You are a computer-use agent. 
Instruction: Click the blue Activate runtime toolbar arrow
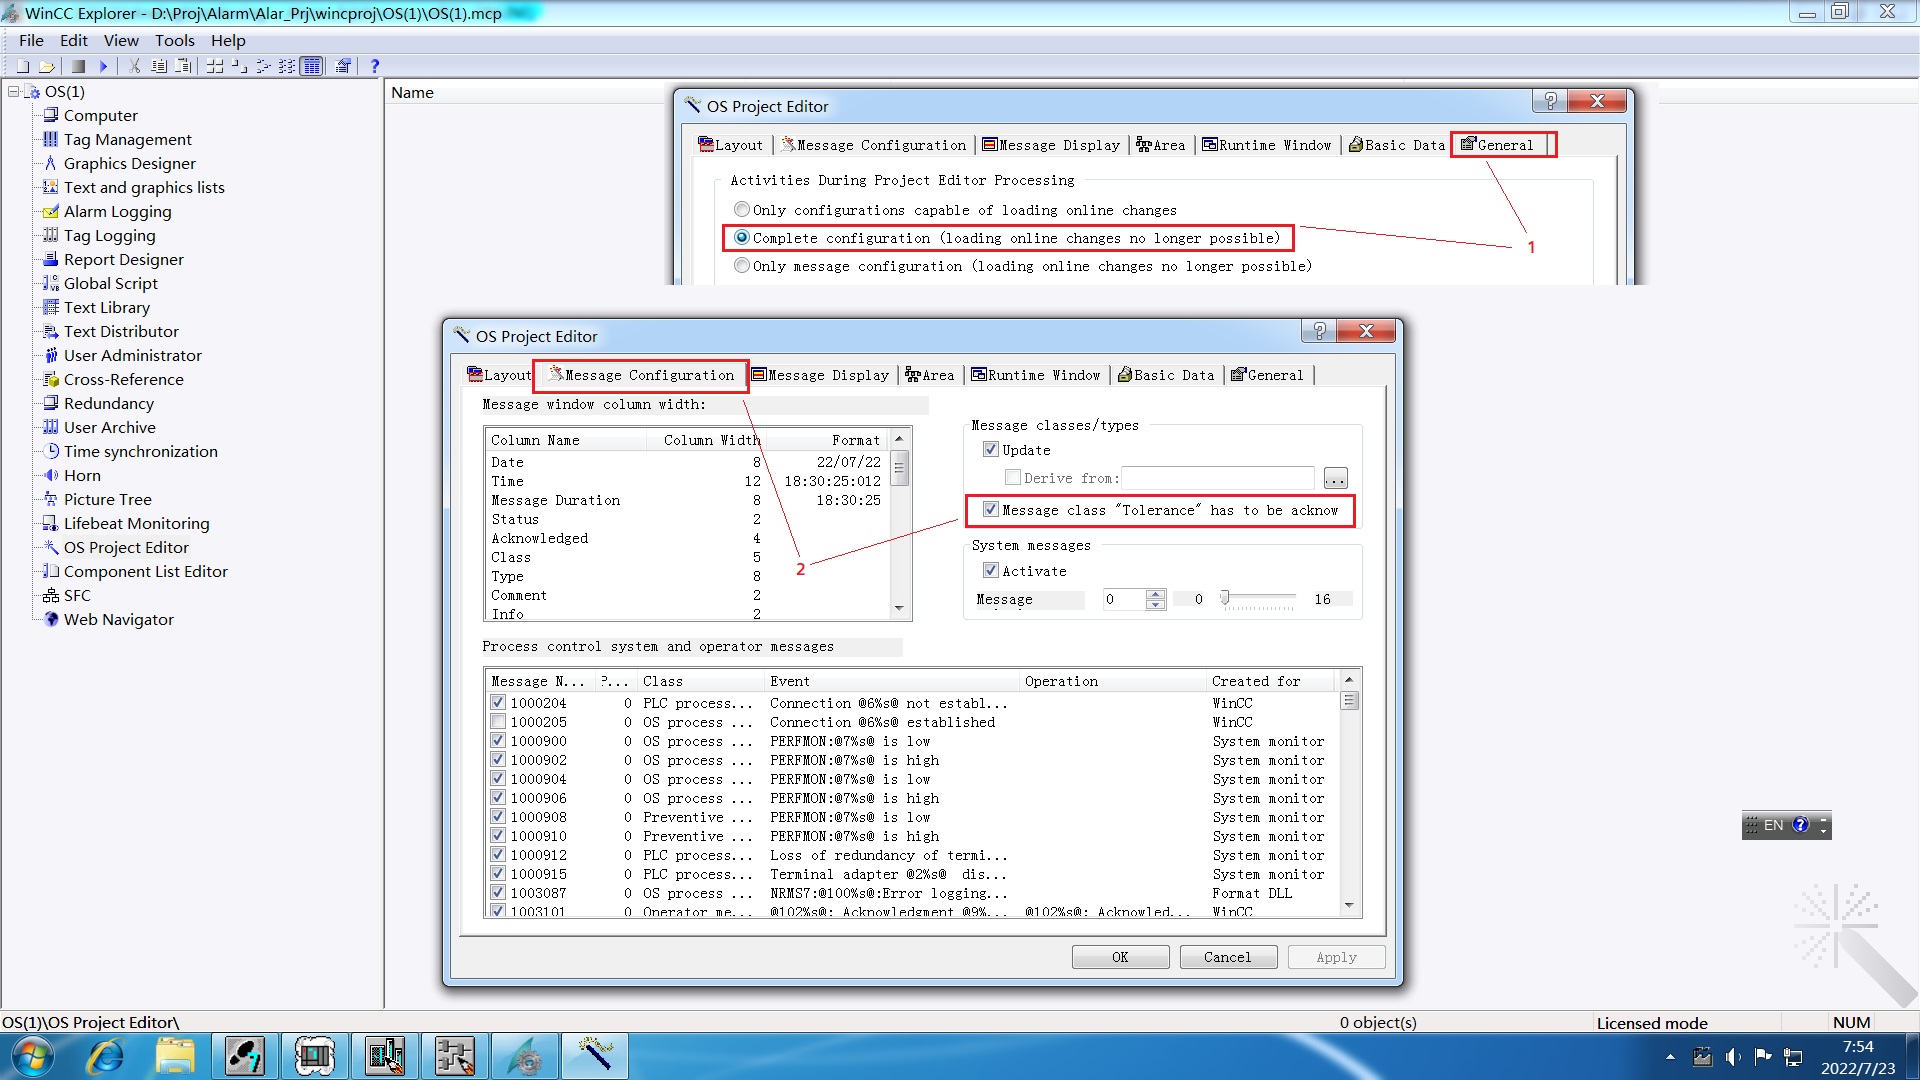point(103,66)
